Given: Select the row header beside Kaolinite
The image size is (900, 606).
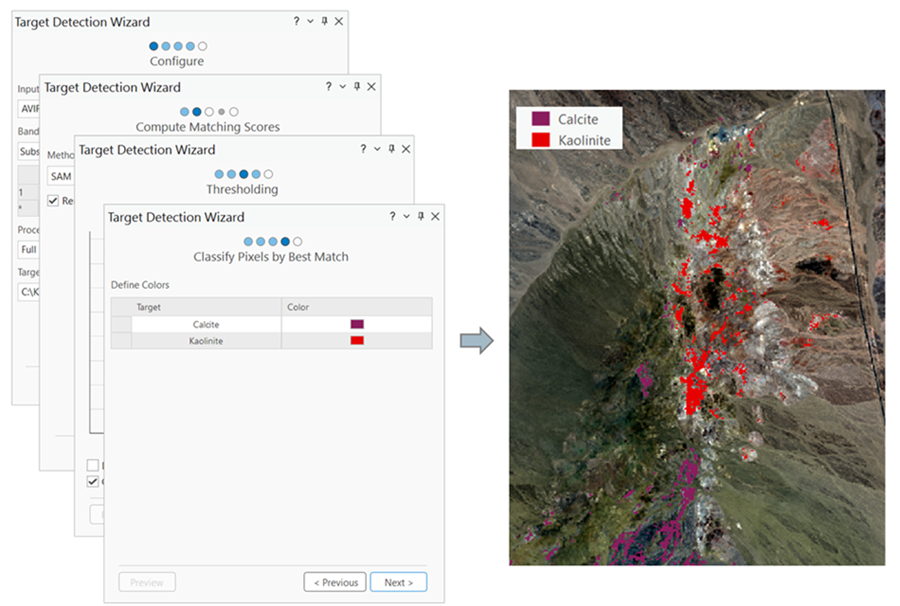Looking at the screenshot, I should point(121,341).
